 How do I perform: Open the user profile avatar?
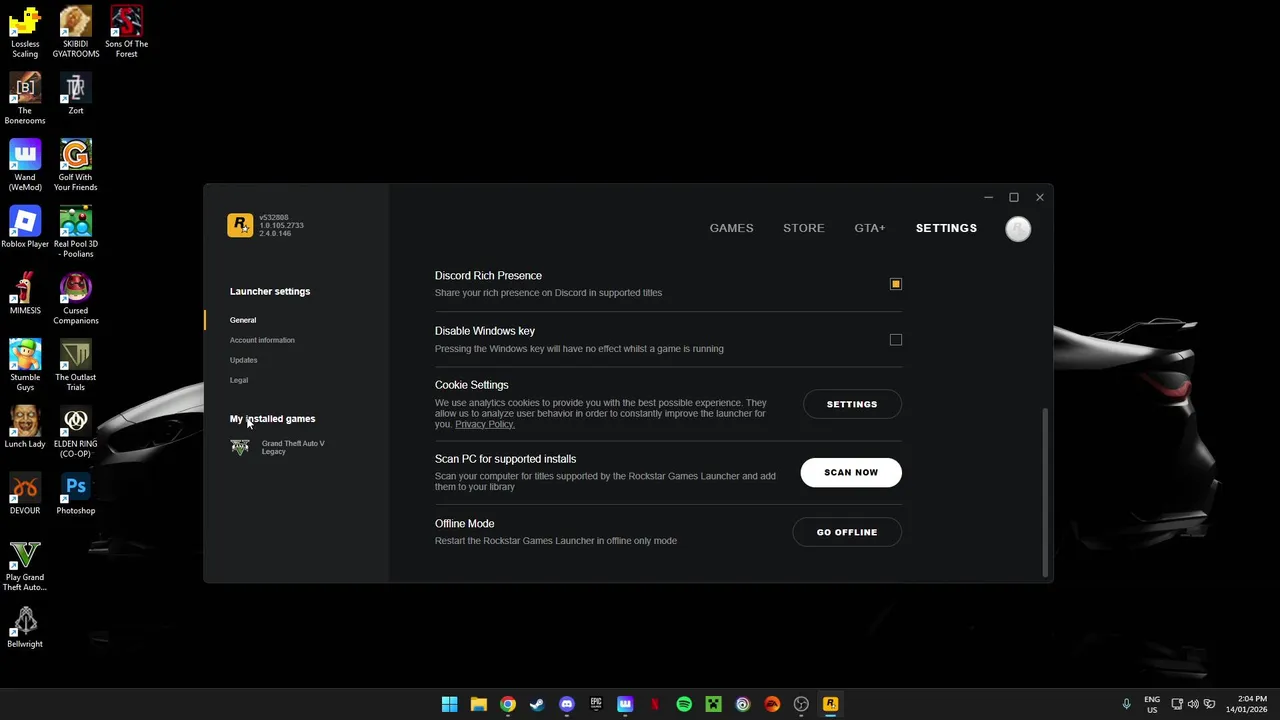[x=1018, y=229]
